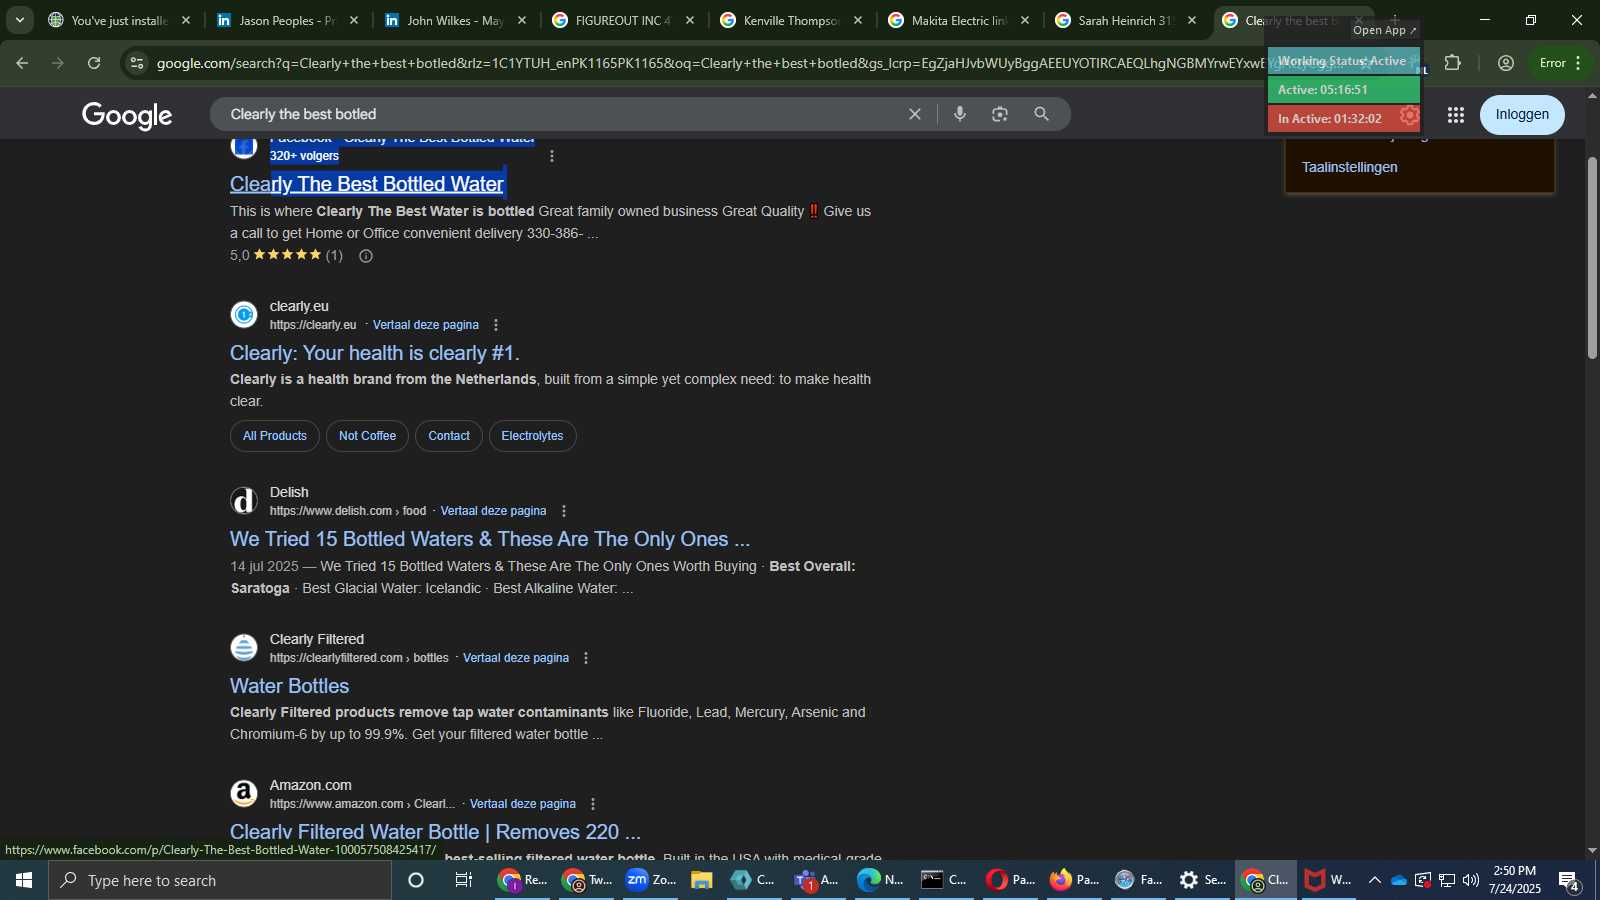Viewport: 1600px width, 900px height.
Task: View site information icon in address bar
Action: 137,63
